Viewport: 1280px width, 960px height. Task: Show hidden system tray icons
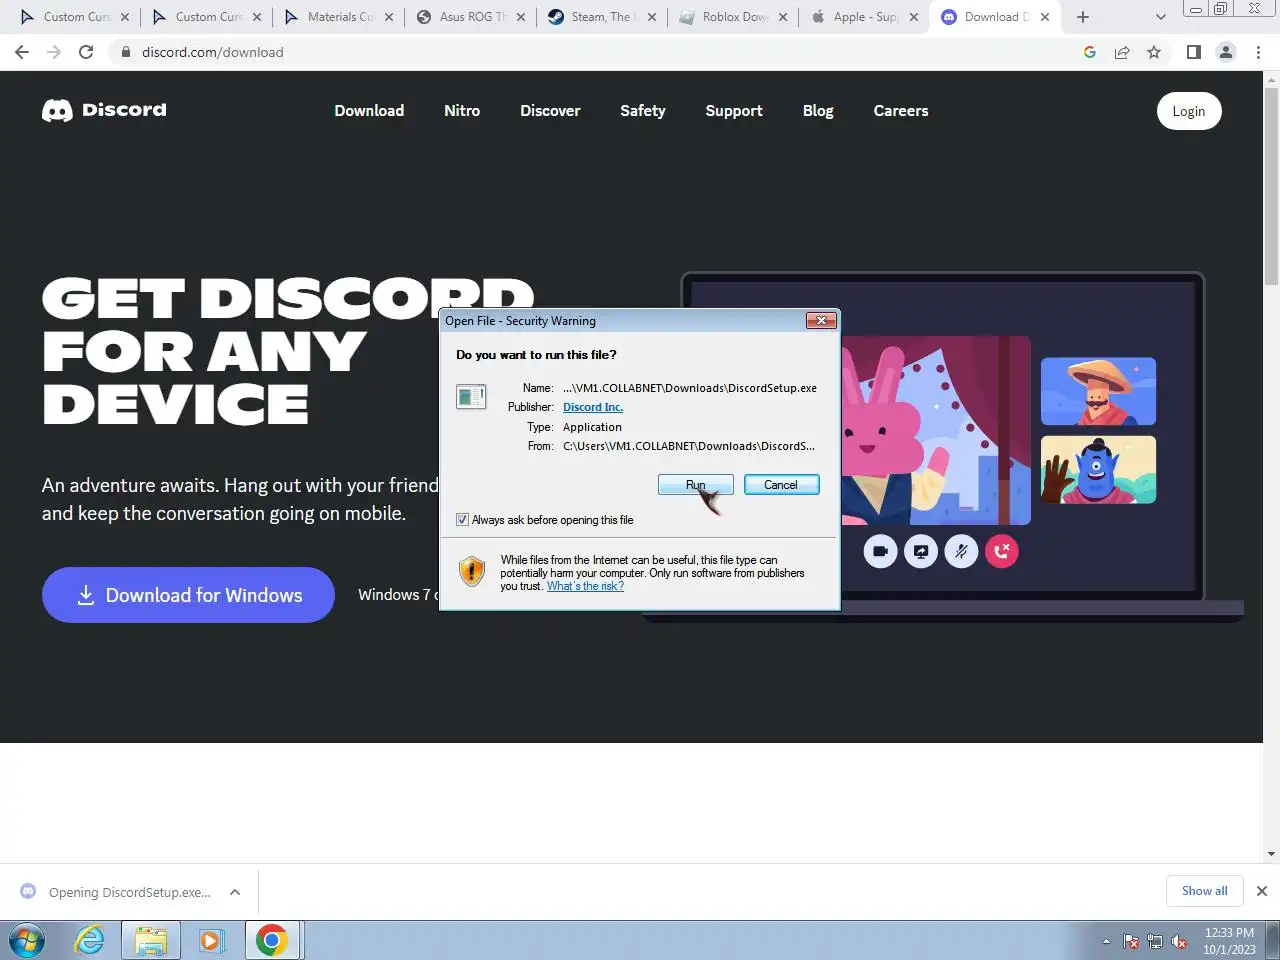1106,941
